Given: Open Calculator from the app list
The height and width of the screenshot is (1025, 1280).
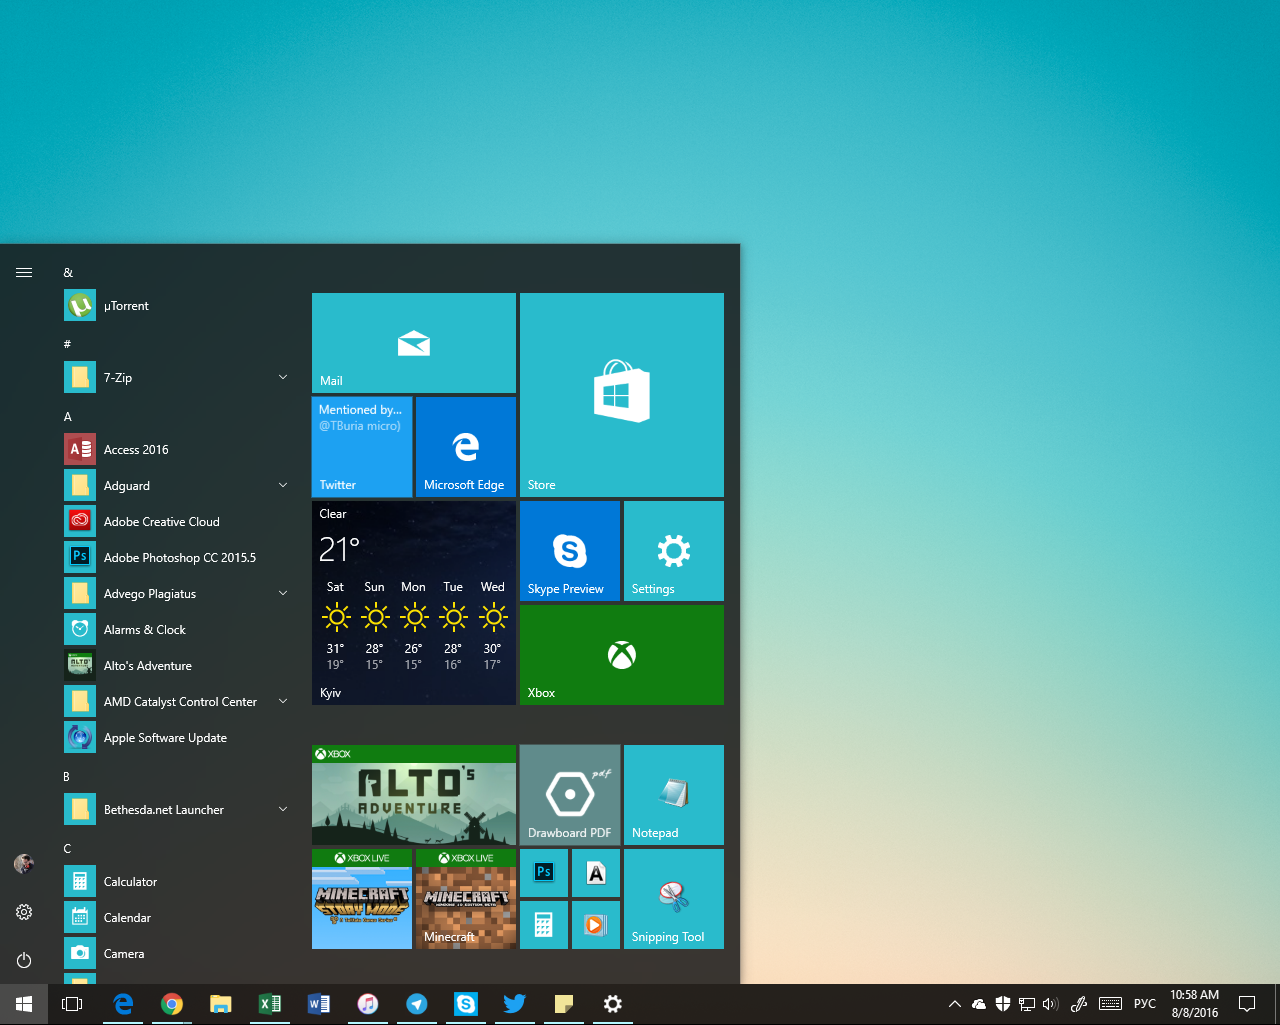Looking at the screenshot, I should pos(176,882).
